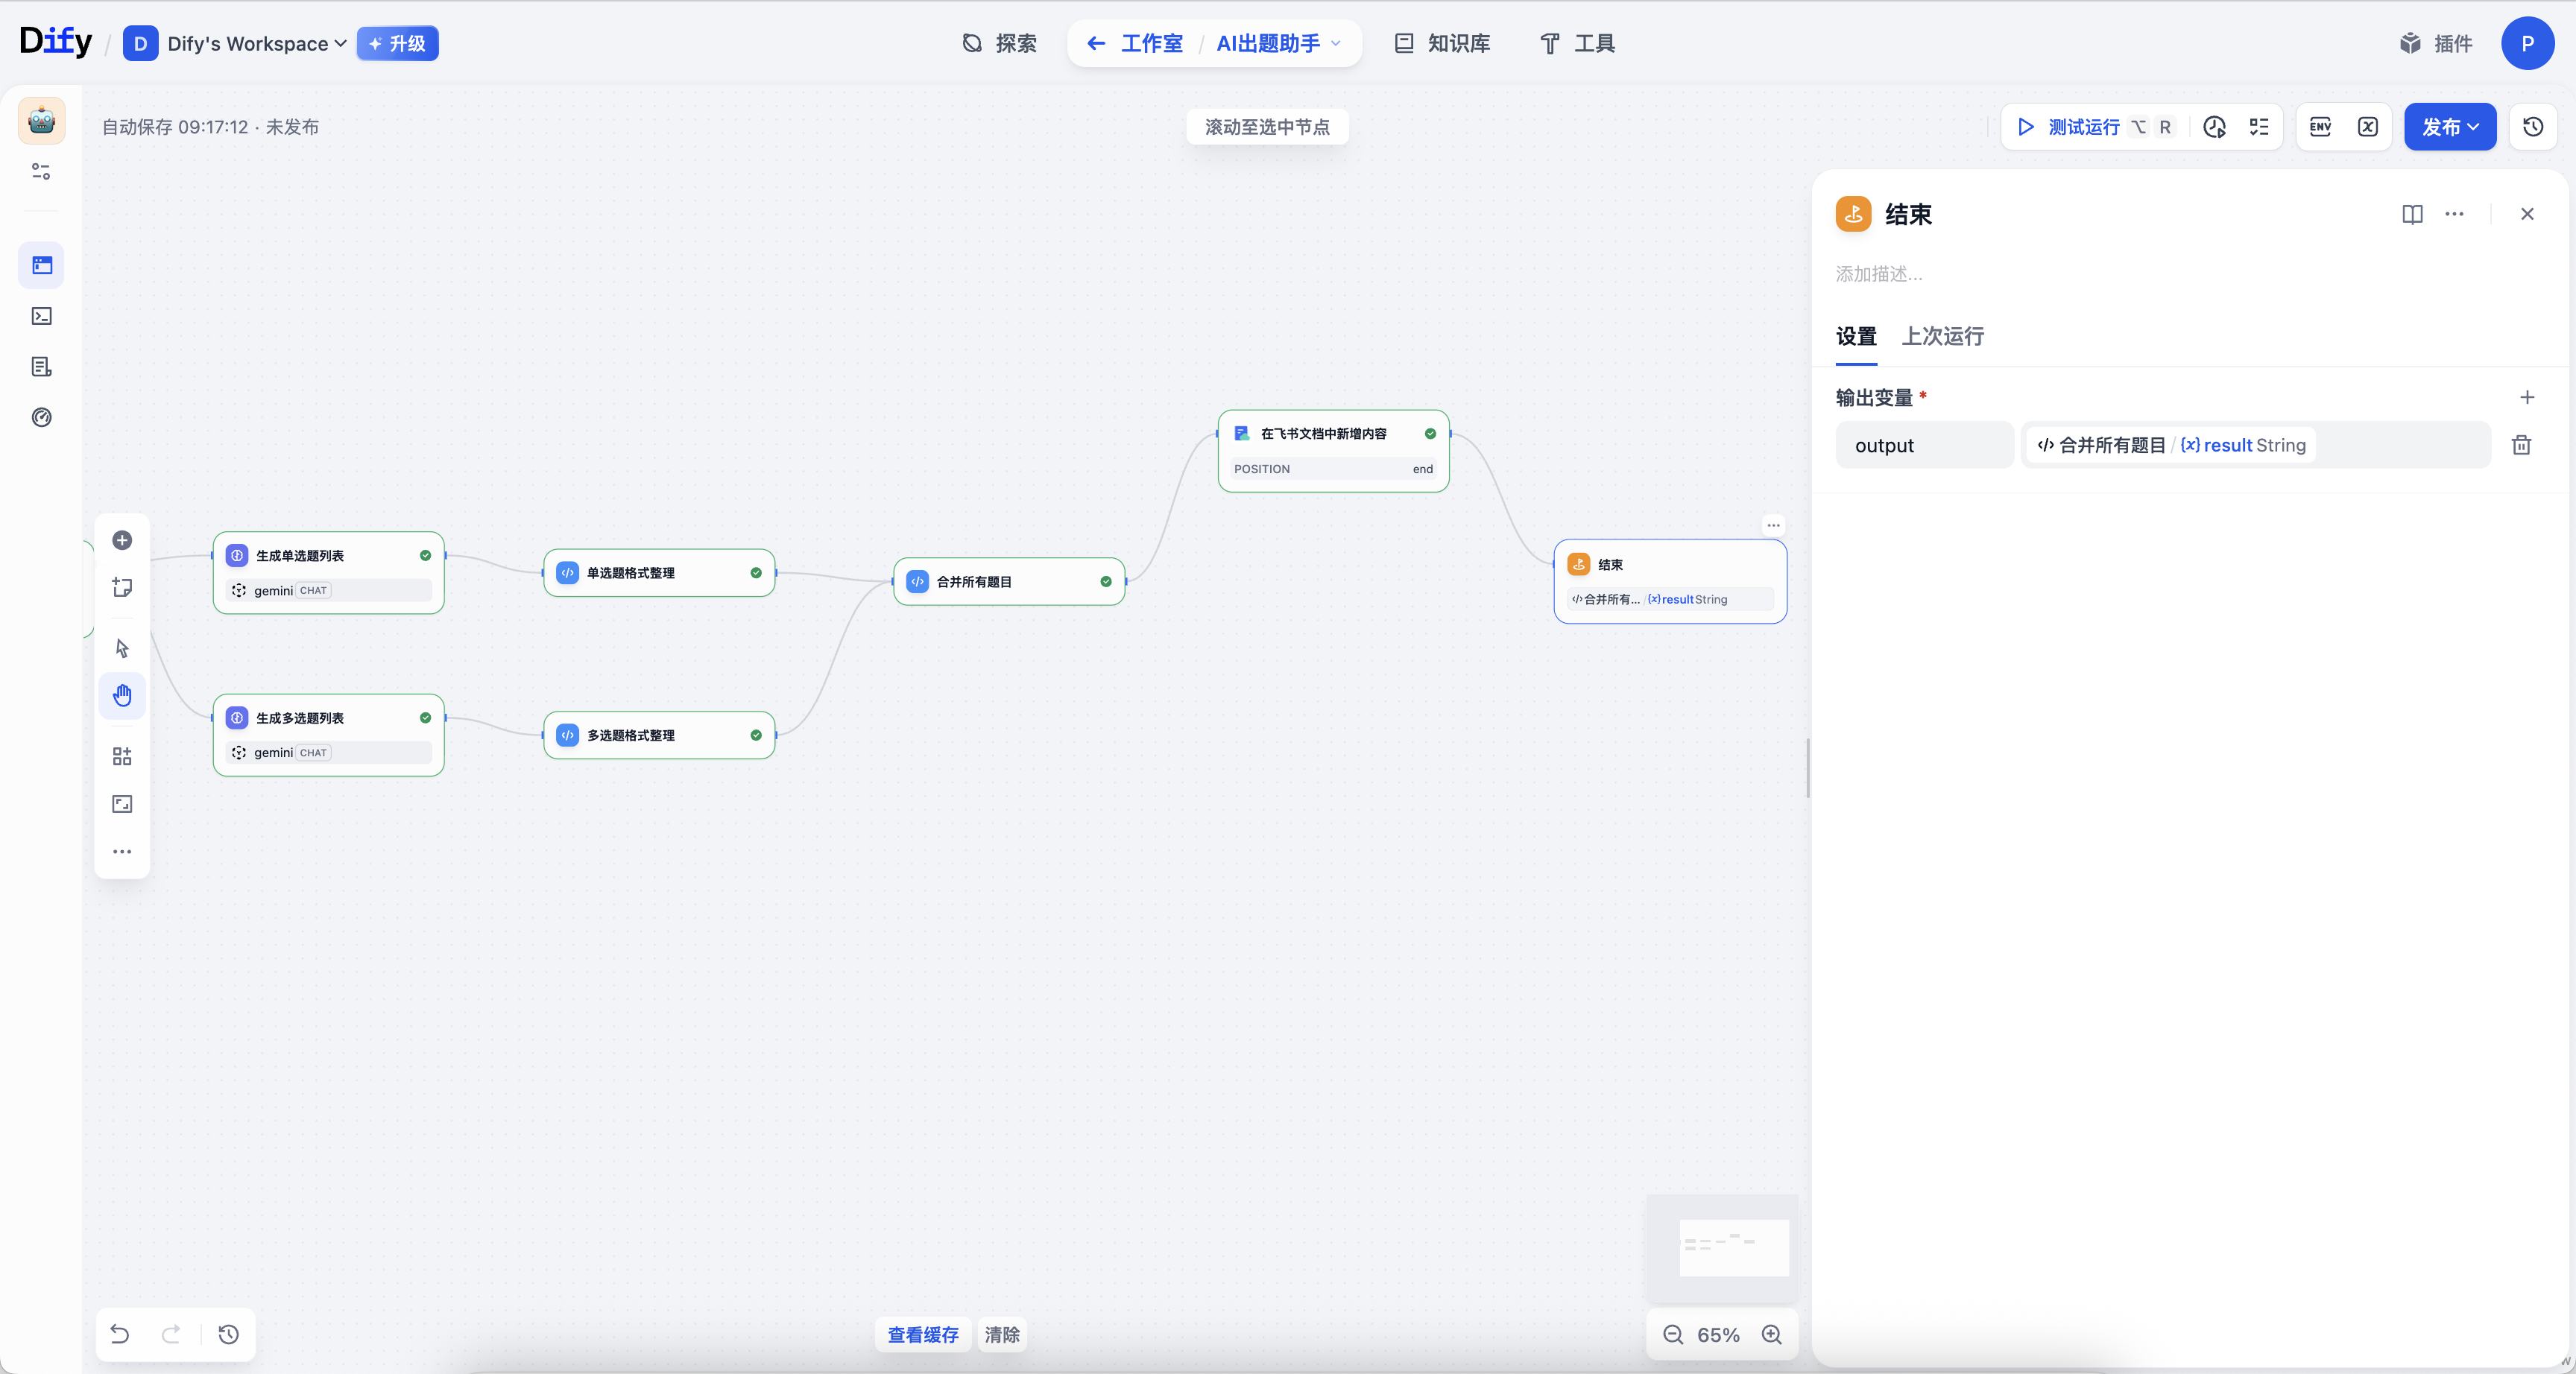
Task: Click the 查看缓存 button
Action: point(922,1334)
